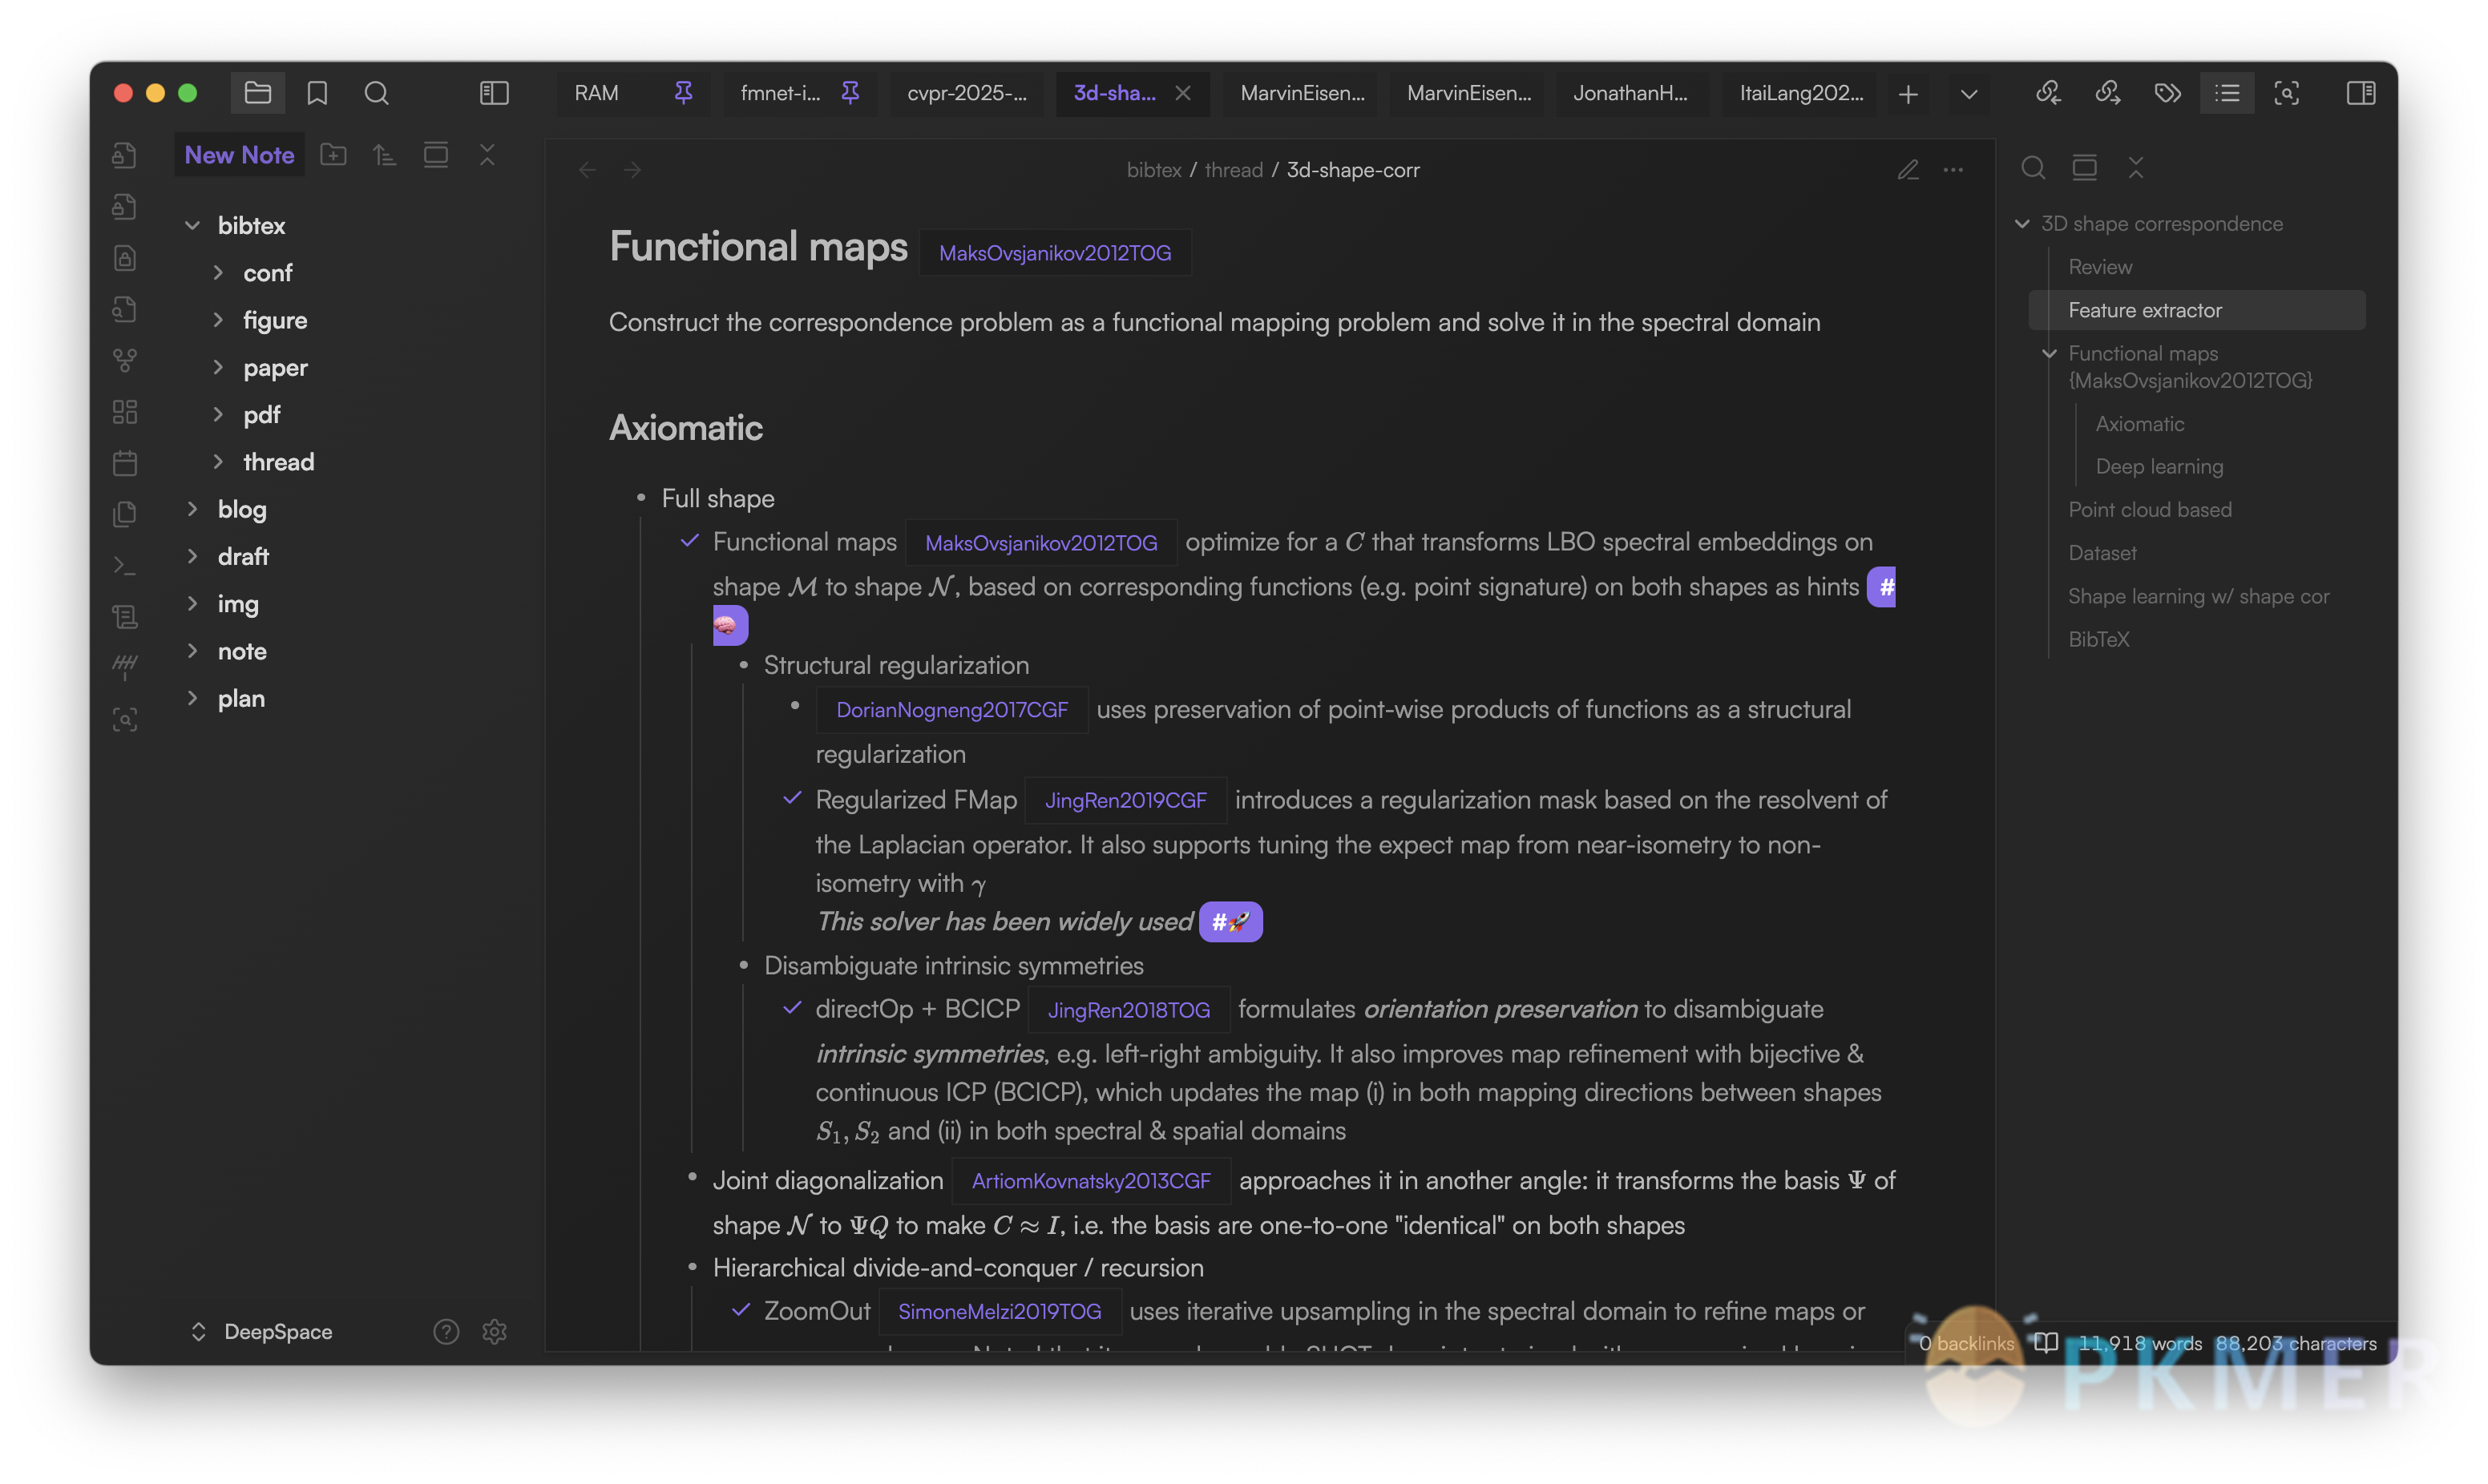Switch to the cvpr-2025 tab
Screen dimensions: 2488x1484
966,93
